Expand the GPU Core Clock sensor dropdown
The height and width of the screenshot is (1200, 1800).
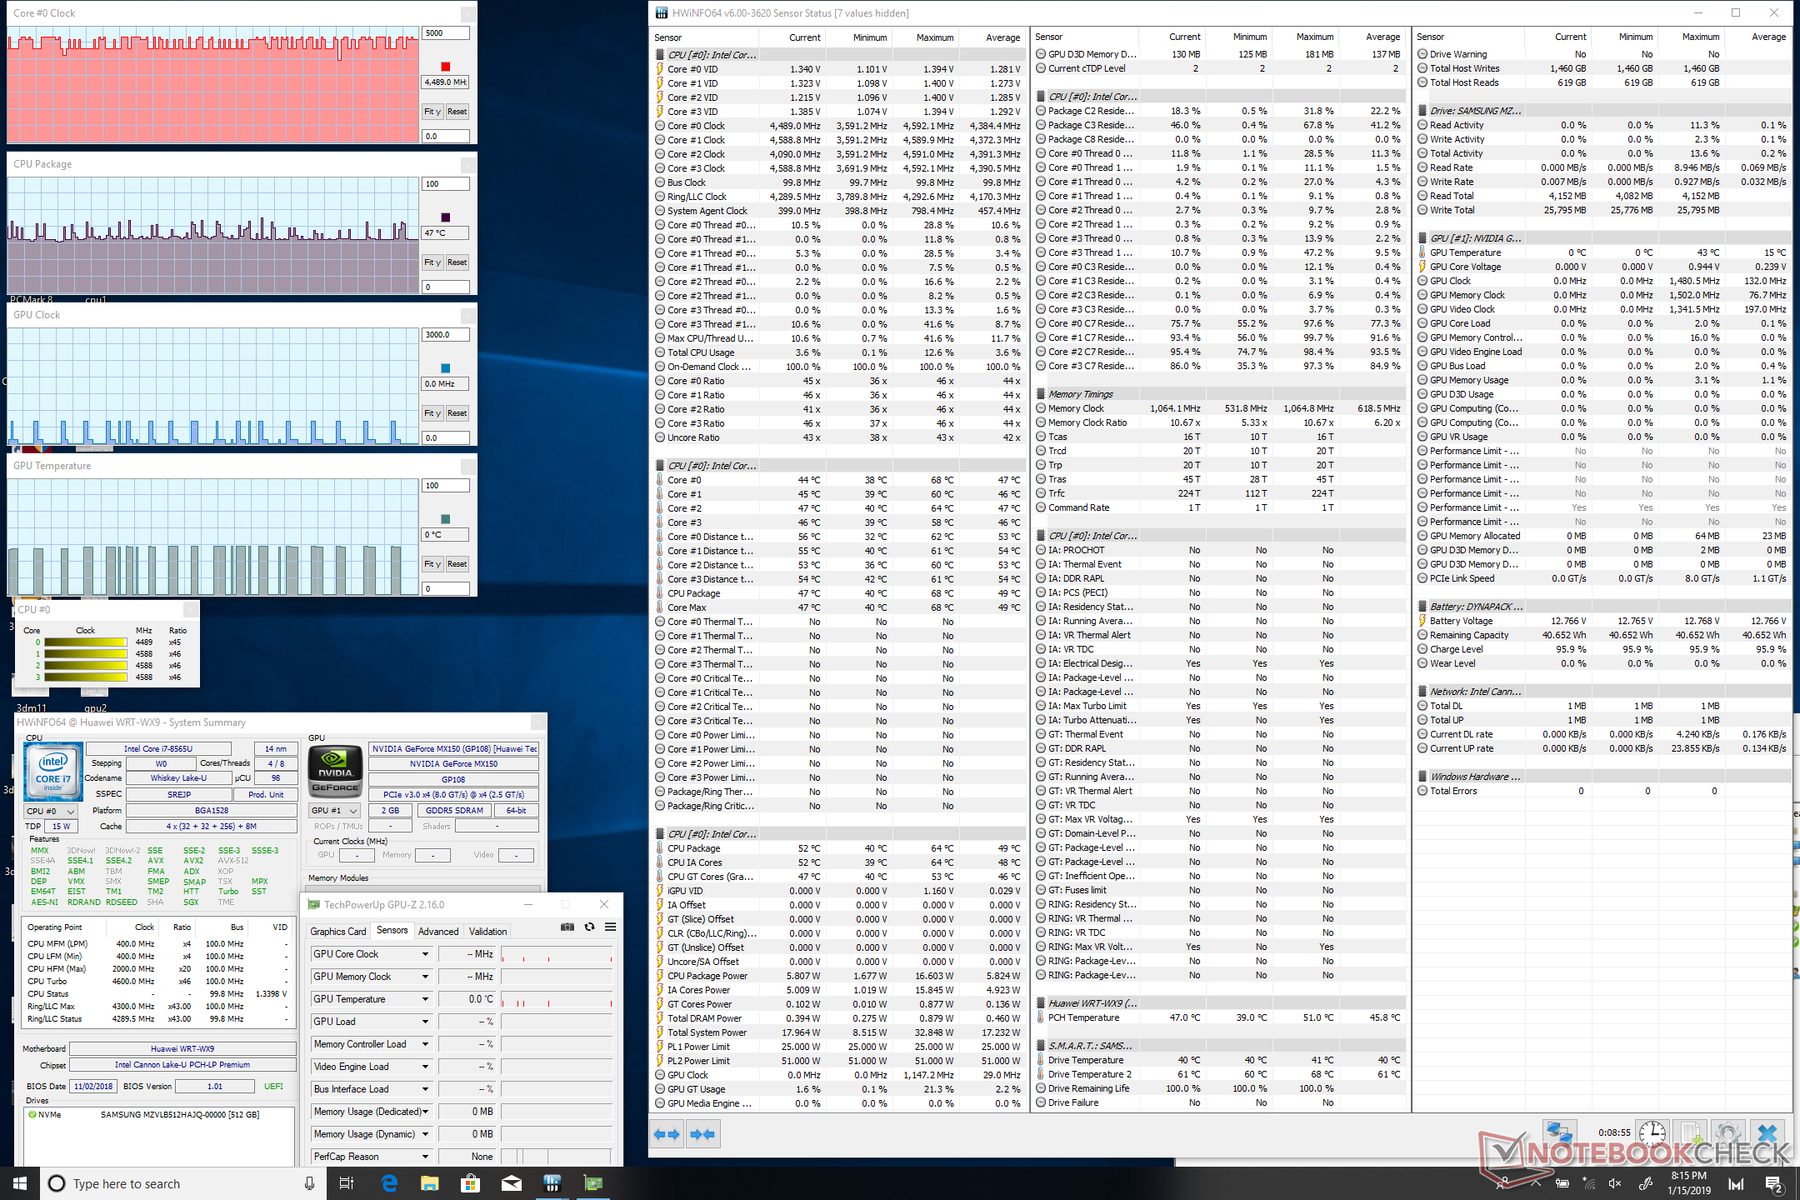tap(425, 954)
